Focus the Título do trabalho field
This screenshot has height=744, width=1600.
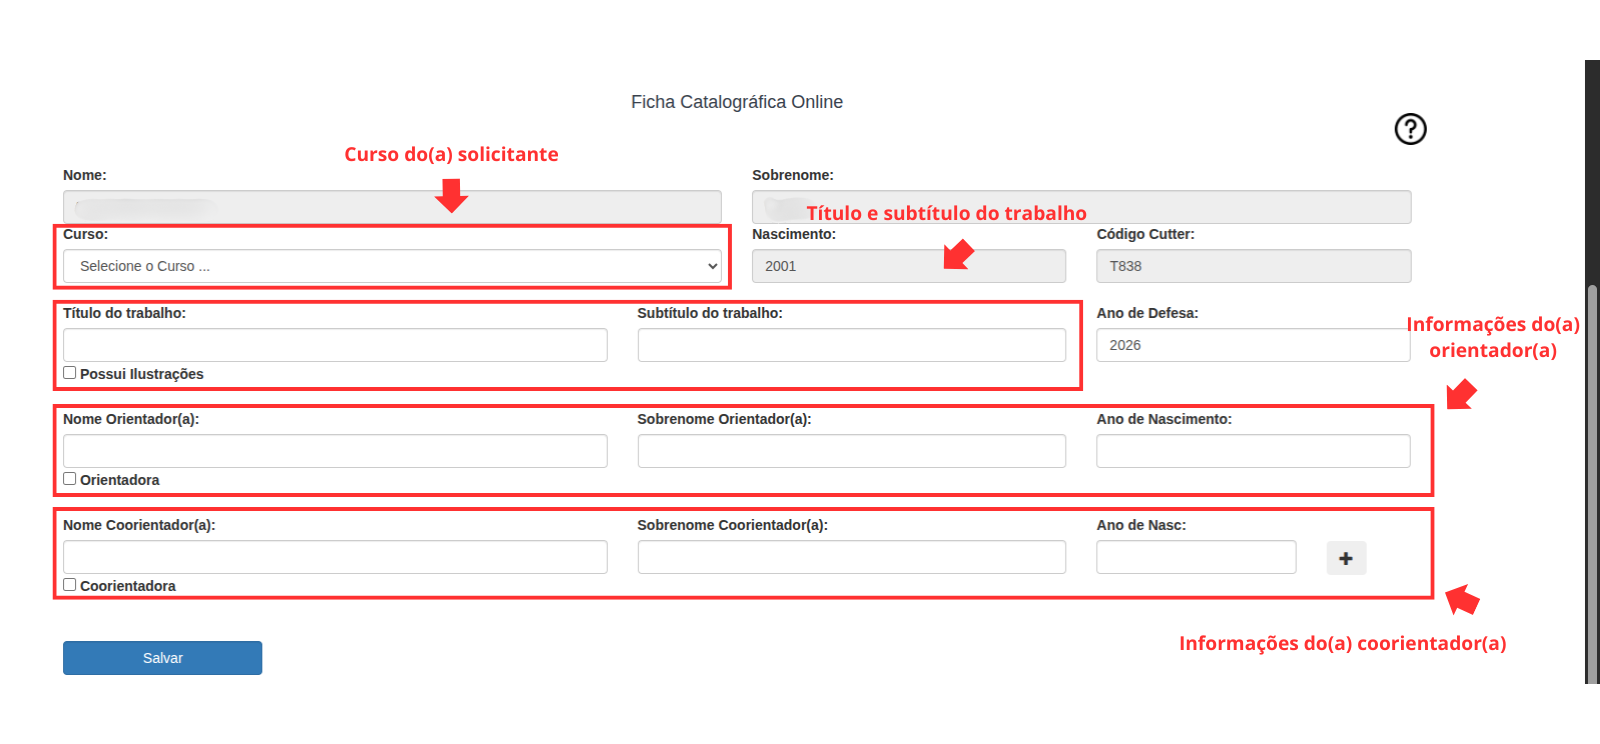pos(335,345)
